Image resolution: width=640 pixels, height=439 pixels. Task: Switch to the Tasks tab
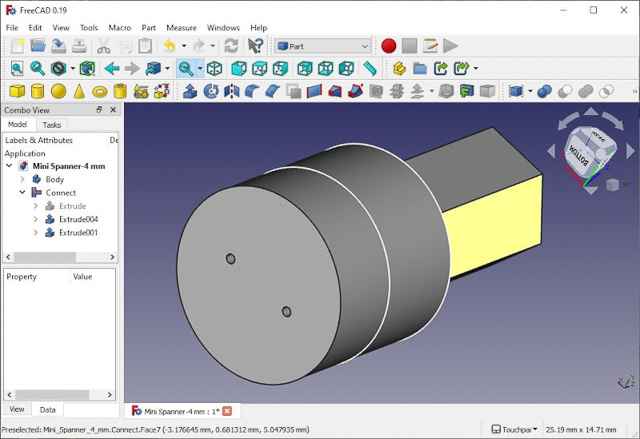coord(51,125)
